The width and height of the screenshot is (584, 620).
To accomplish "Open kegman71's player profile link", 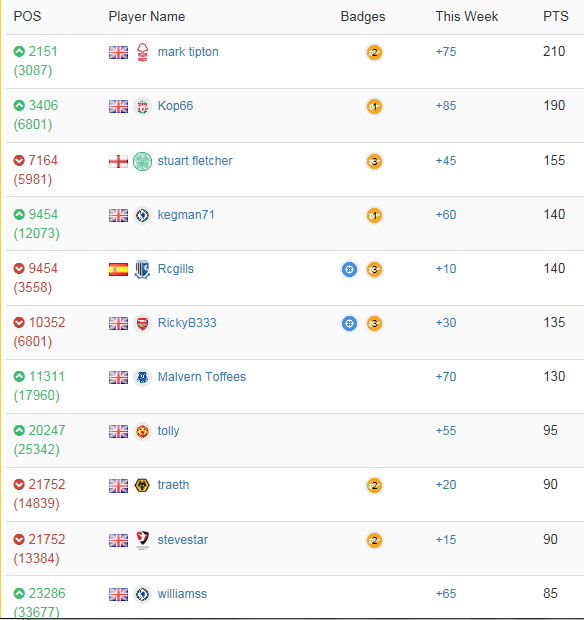I will click(x=186, y=215).
